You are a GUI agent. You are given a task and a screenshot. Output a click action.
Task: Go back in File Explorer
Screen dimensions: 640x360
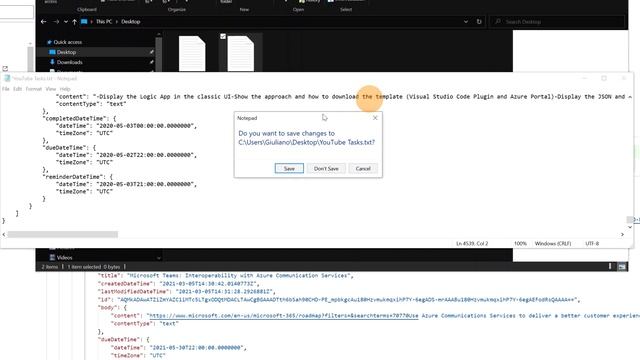tap(44, 22)
